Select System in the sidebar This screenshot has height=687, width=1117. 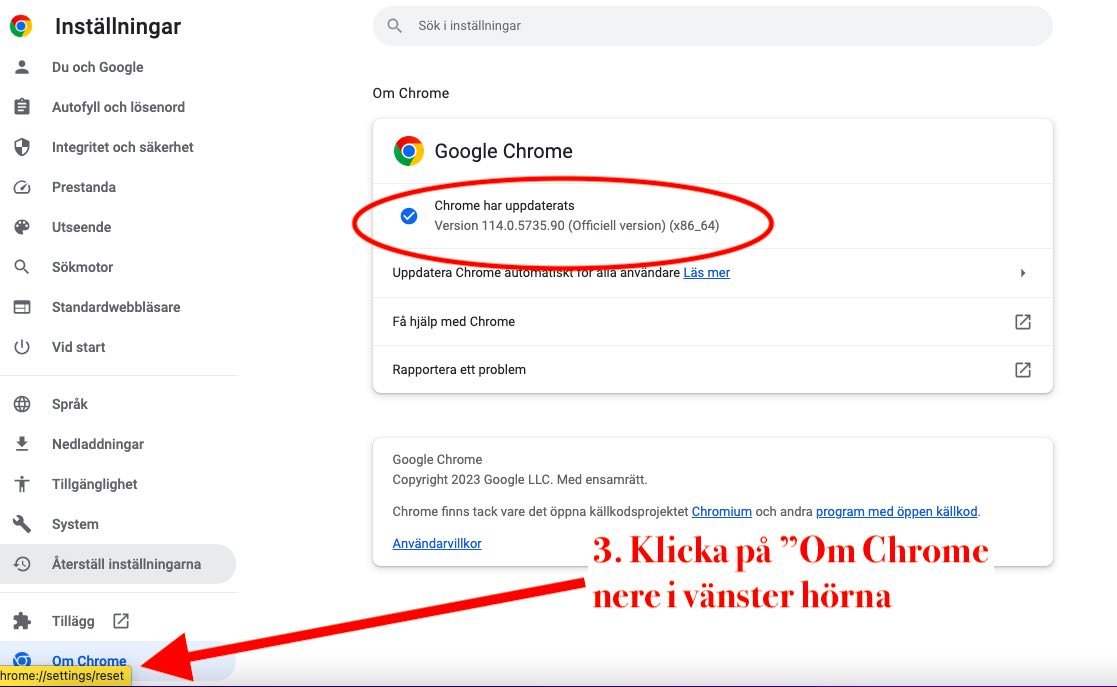click(x=75, y=524)
